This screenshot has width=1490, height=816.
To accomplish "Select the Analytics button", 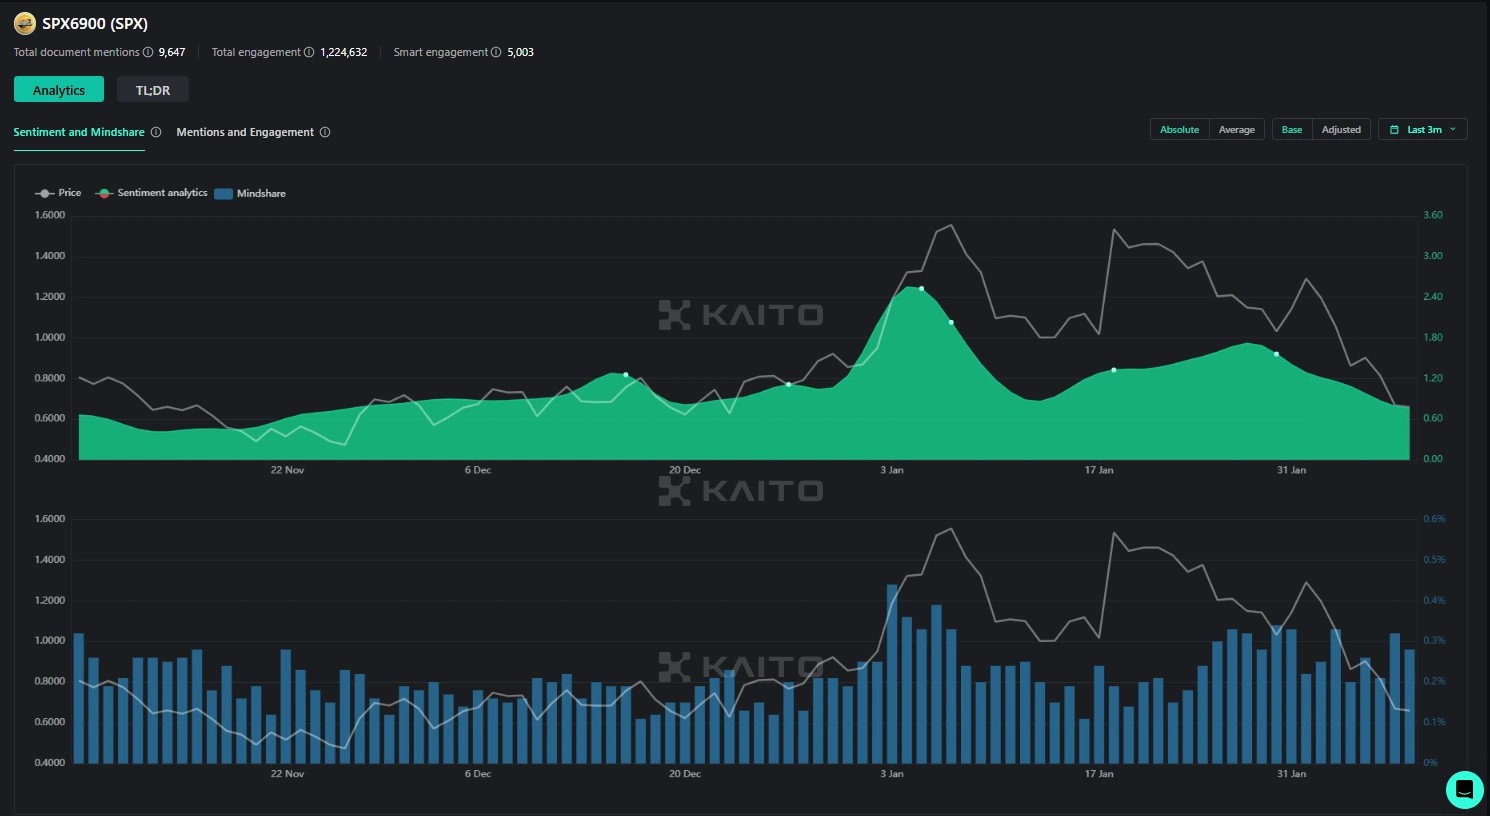I will pyautogui.click(x=59, y=90).
